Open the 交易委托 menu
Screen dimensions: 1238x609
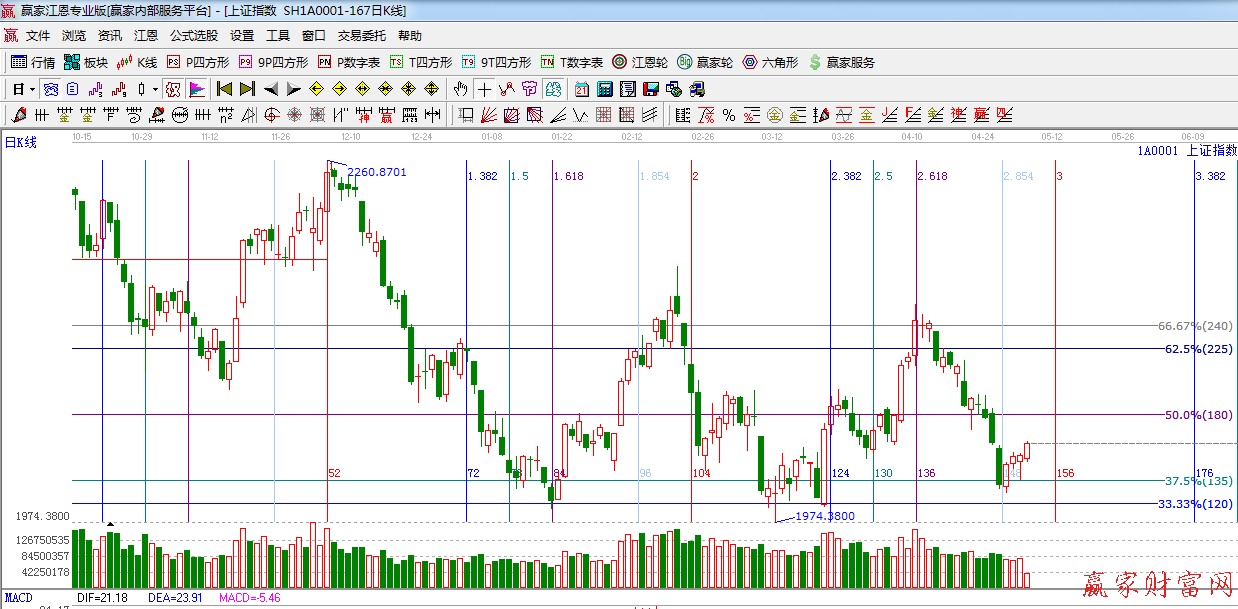pos(361,35)
